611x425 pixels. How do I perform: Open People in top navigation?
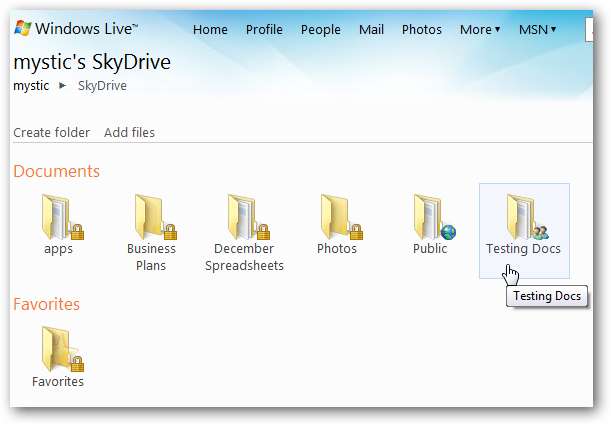pos(321,30)
